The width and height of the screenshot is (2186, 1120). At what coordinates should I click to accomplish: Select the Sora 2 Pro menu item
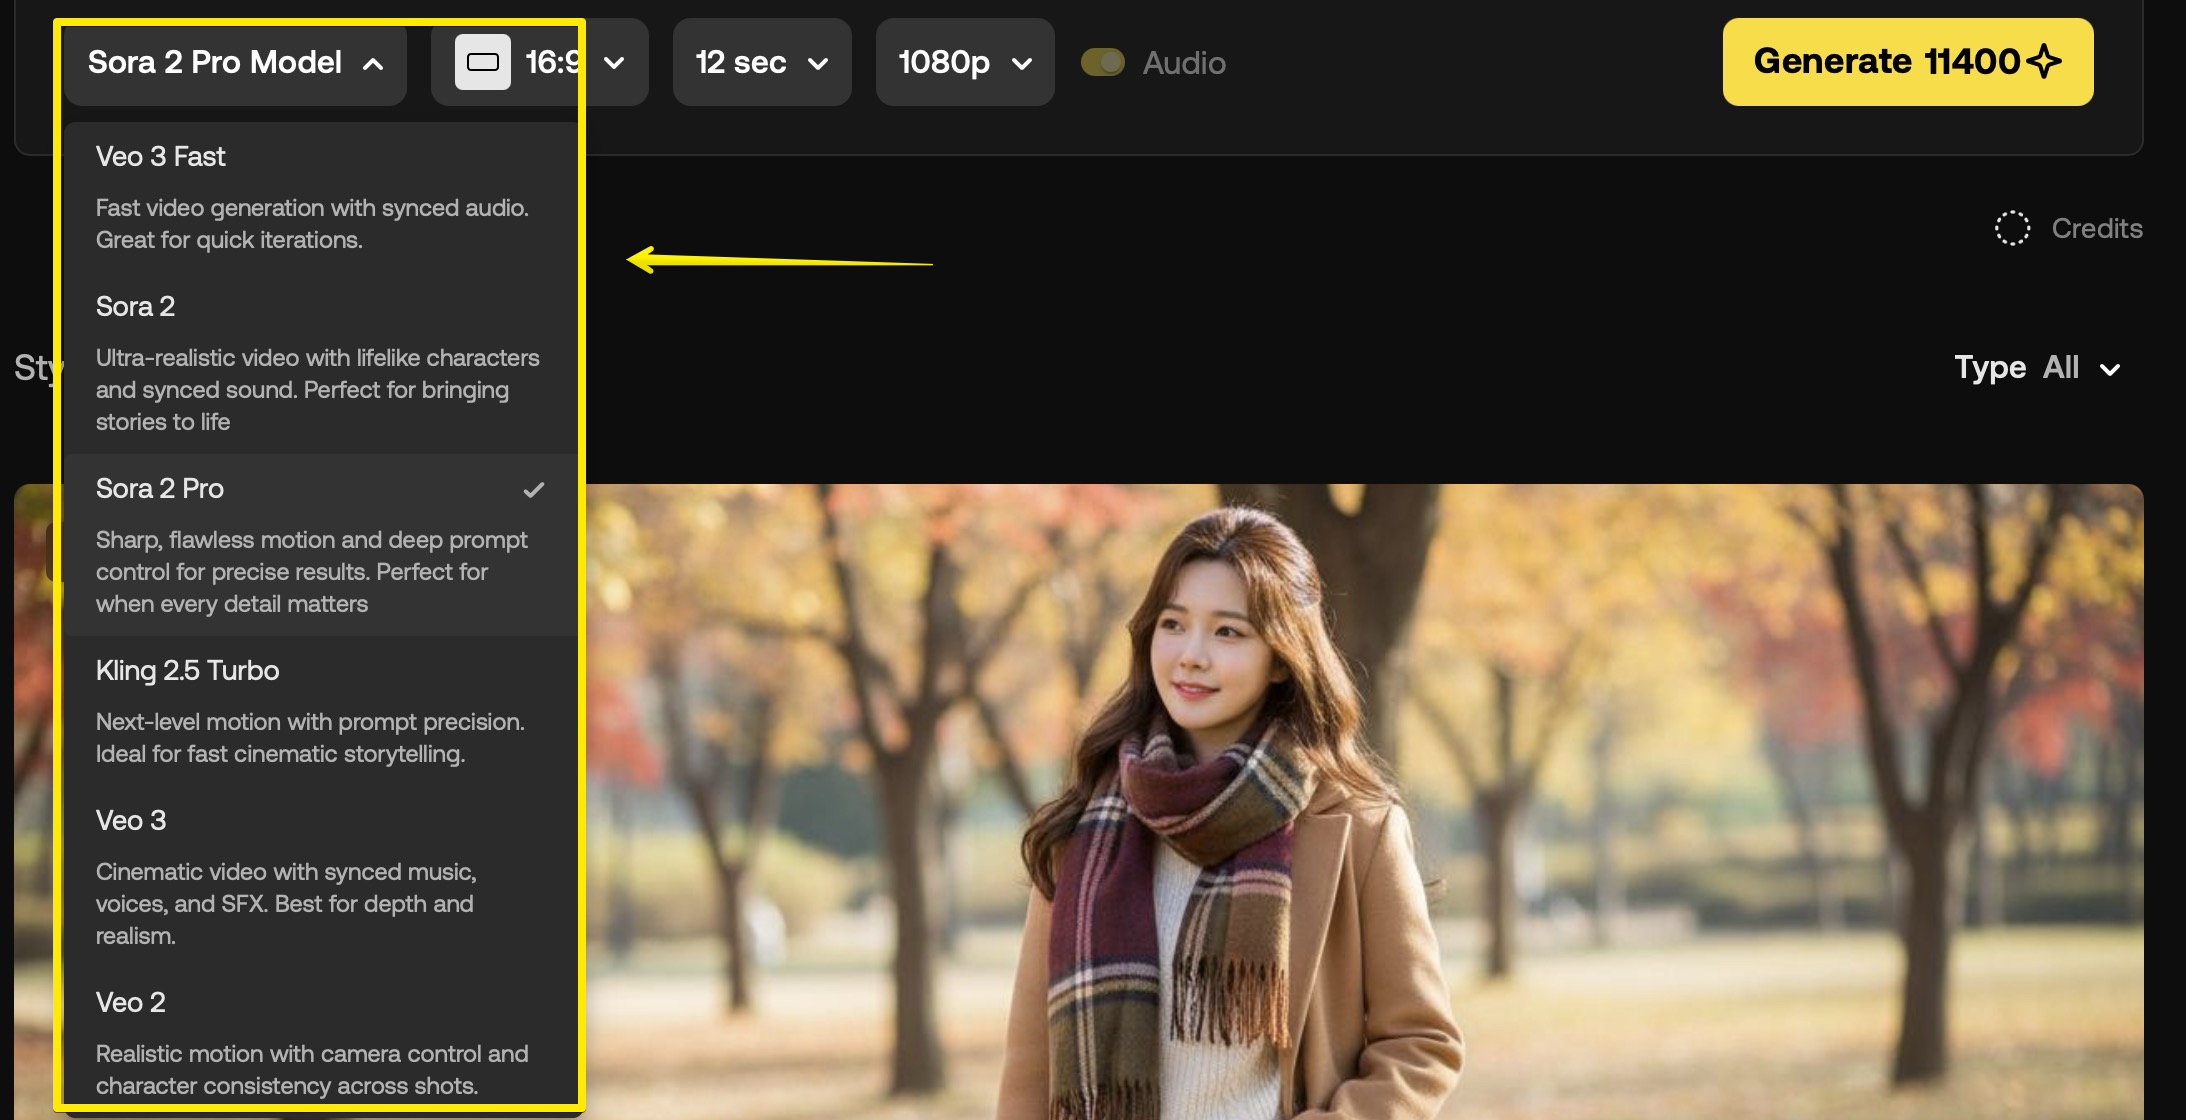(160, 489)
